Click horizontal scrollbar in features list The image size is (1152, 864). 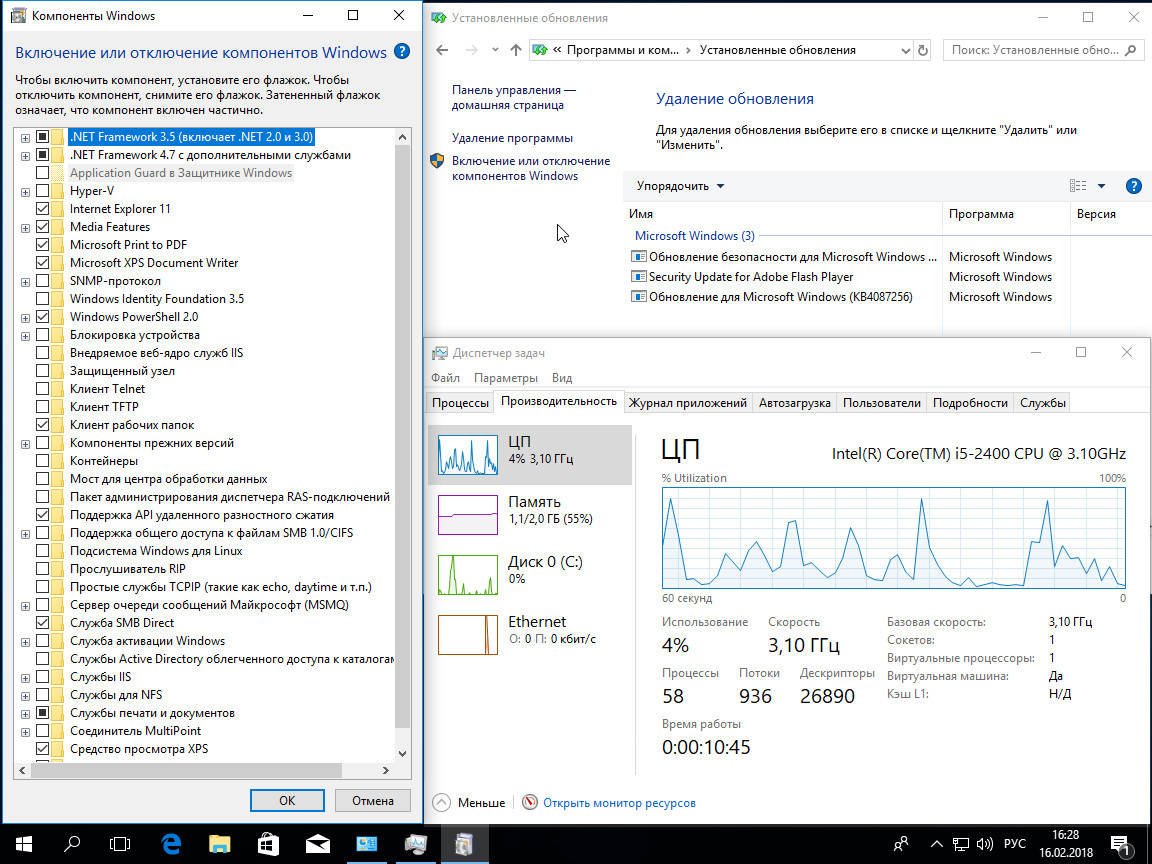(185, 770)
